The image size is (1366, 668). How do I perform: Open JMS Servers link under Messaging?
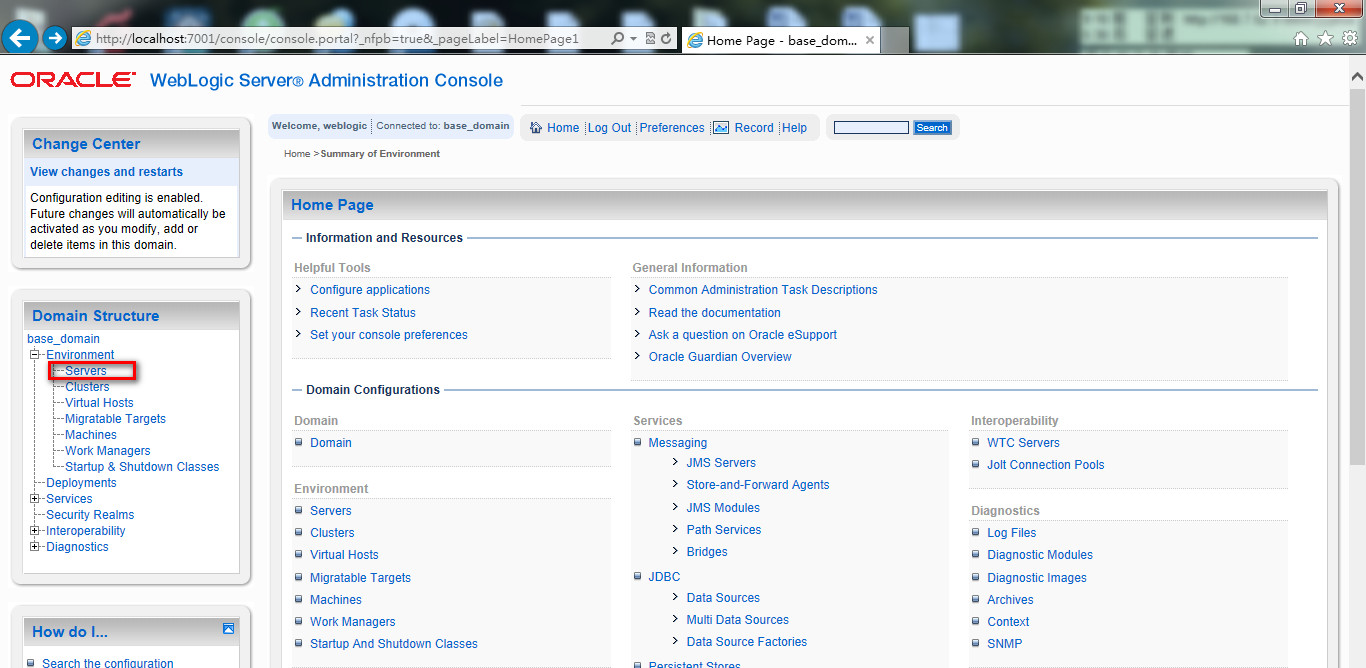coord(721,463)
